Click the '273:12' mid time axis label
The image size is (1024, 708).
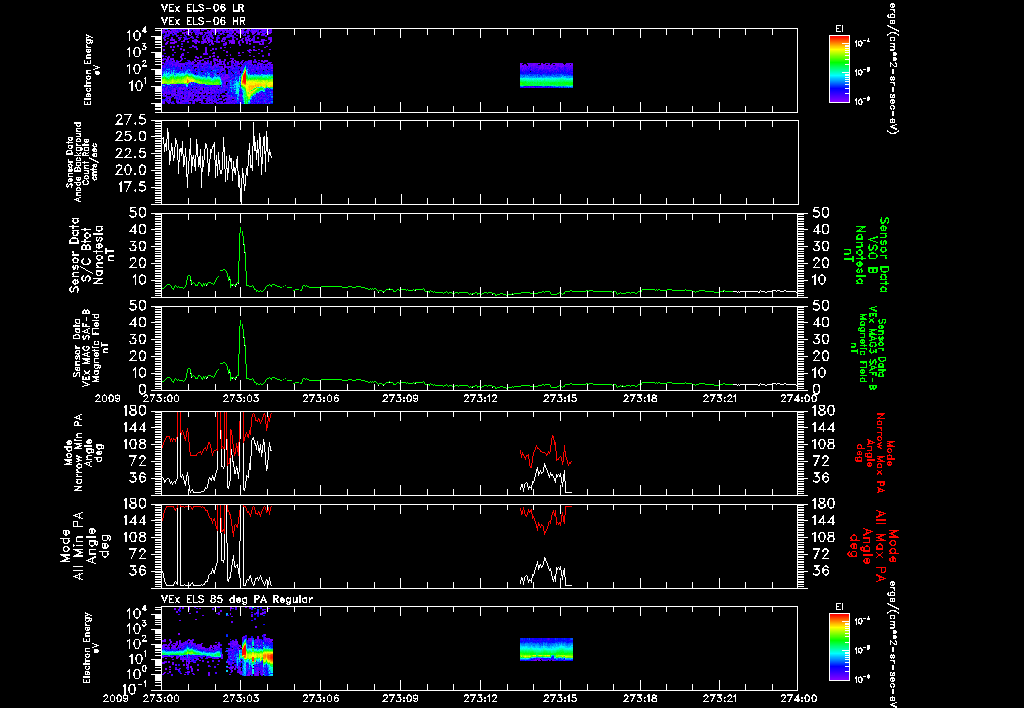pos(481,398)
